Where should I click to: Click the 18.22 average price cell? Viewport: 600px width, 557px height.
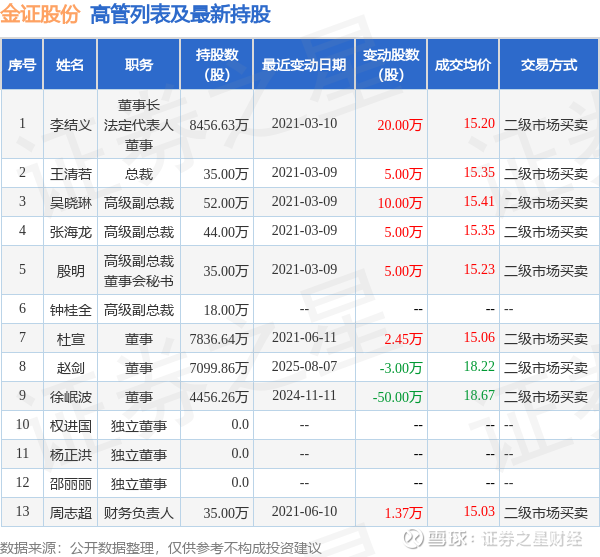(x=479, y=366)
